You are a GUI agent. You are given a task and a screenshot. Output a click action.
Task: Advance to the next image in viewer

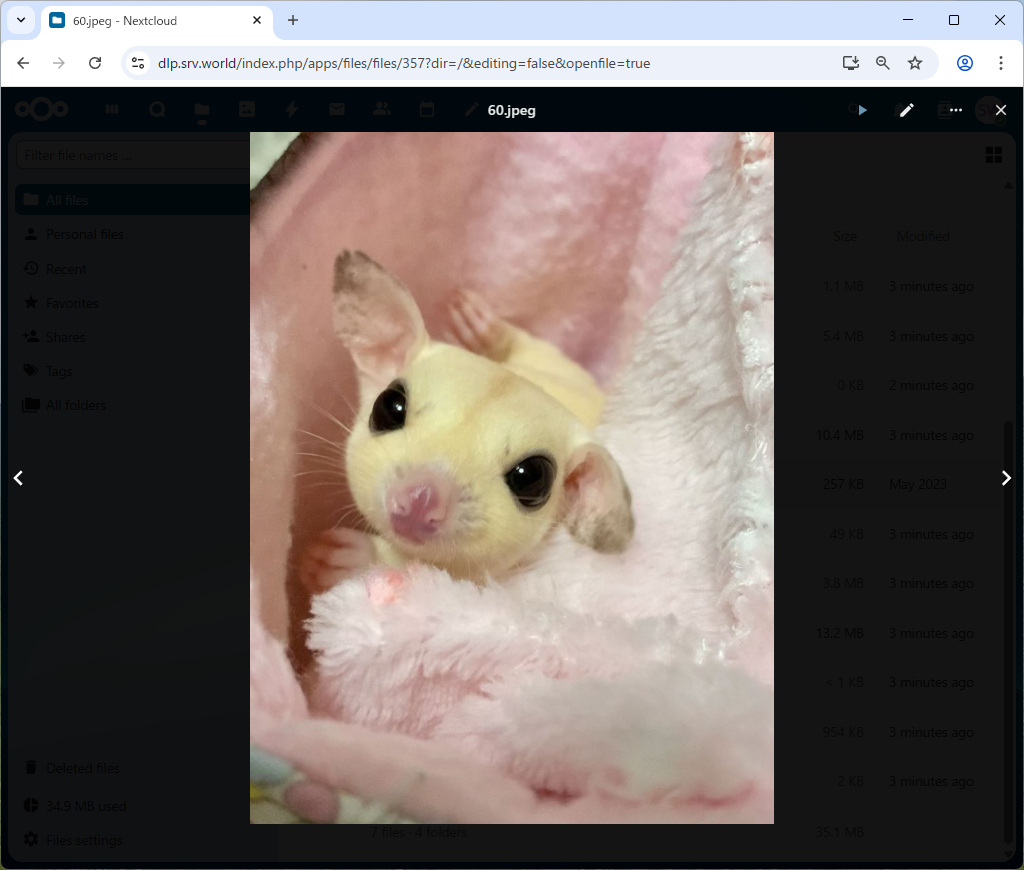click(1006, 478)
